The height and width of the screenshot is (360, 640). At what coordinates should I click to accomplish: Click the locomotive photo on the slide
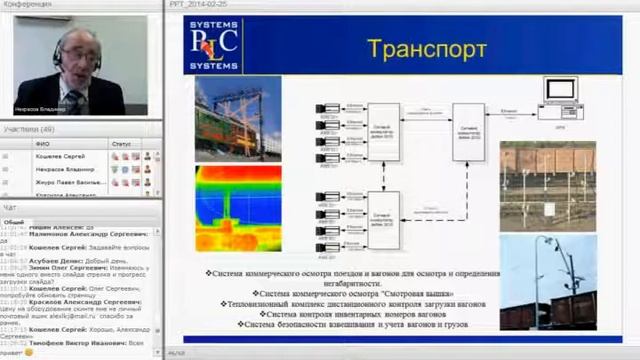pyautogui.click(x=238, y=119)
